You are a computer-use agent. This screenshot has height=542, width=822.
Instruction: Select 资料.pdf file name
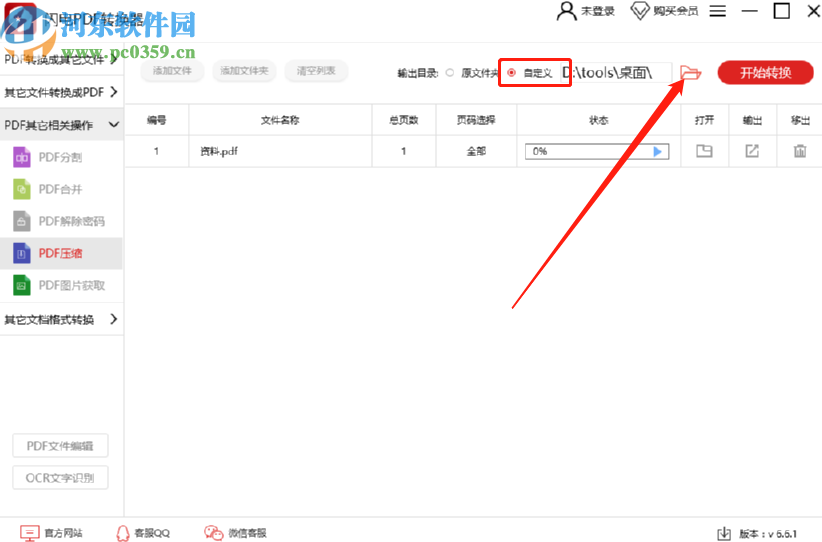point(219,151)
